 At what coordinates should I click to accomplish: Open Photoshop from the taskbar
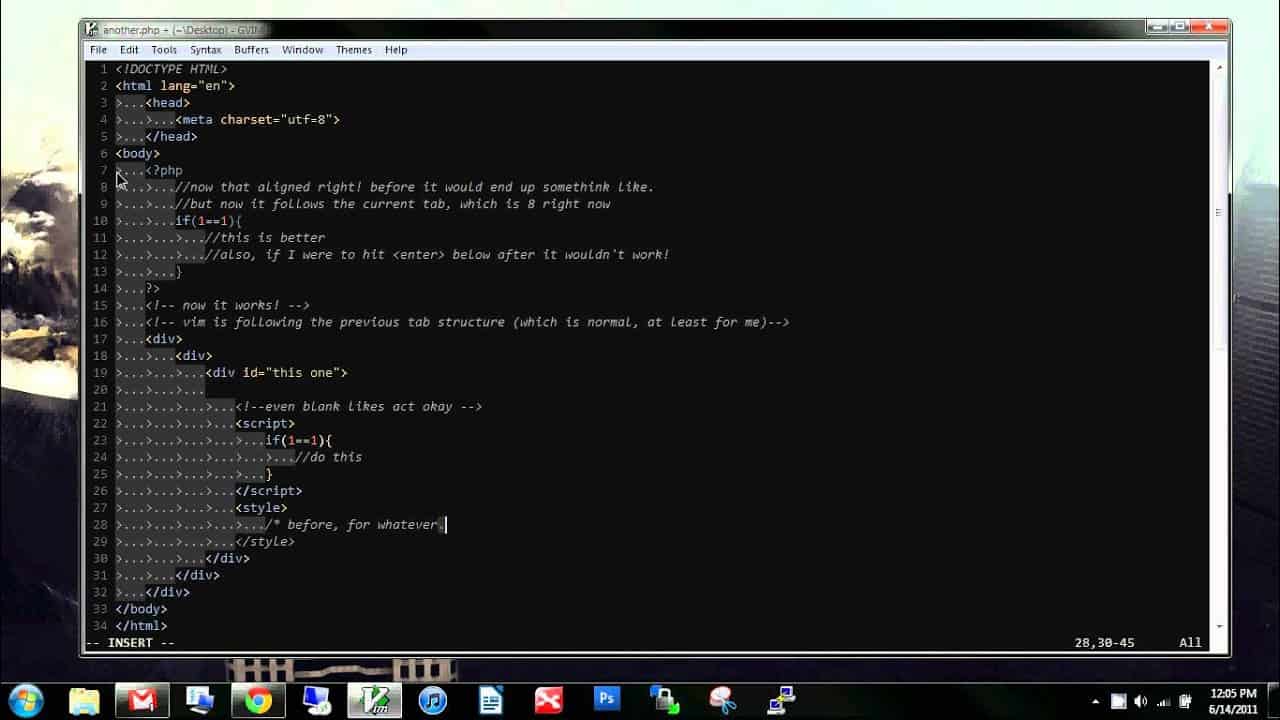(x=607, y=700)
